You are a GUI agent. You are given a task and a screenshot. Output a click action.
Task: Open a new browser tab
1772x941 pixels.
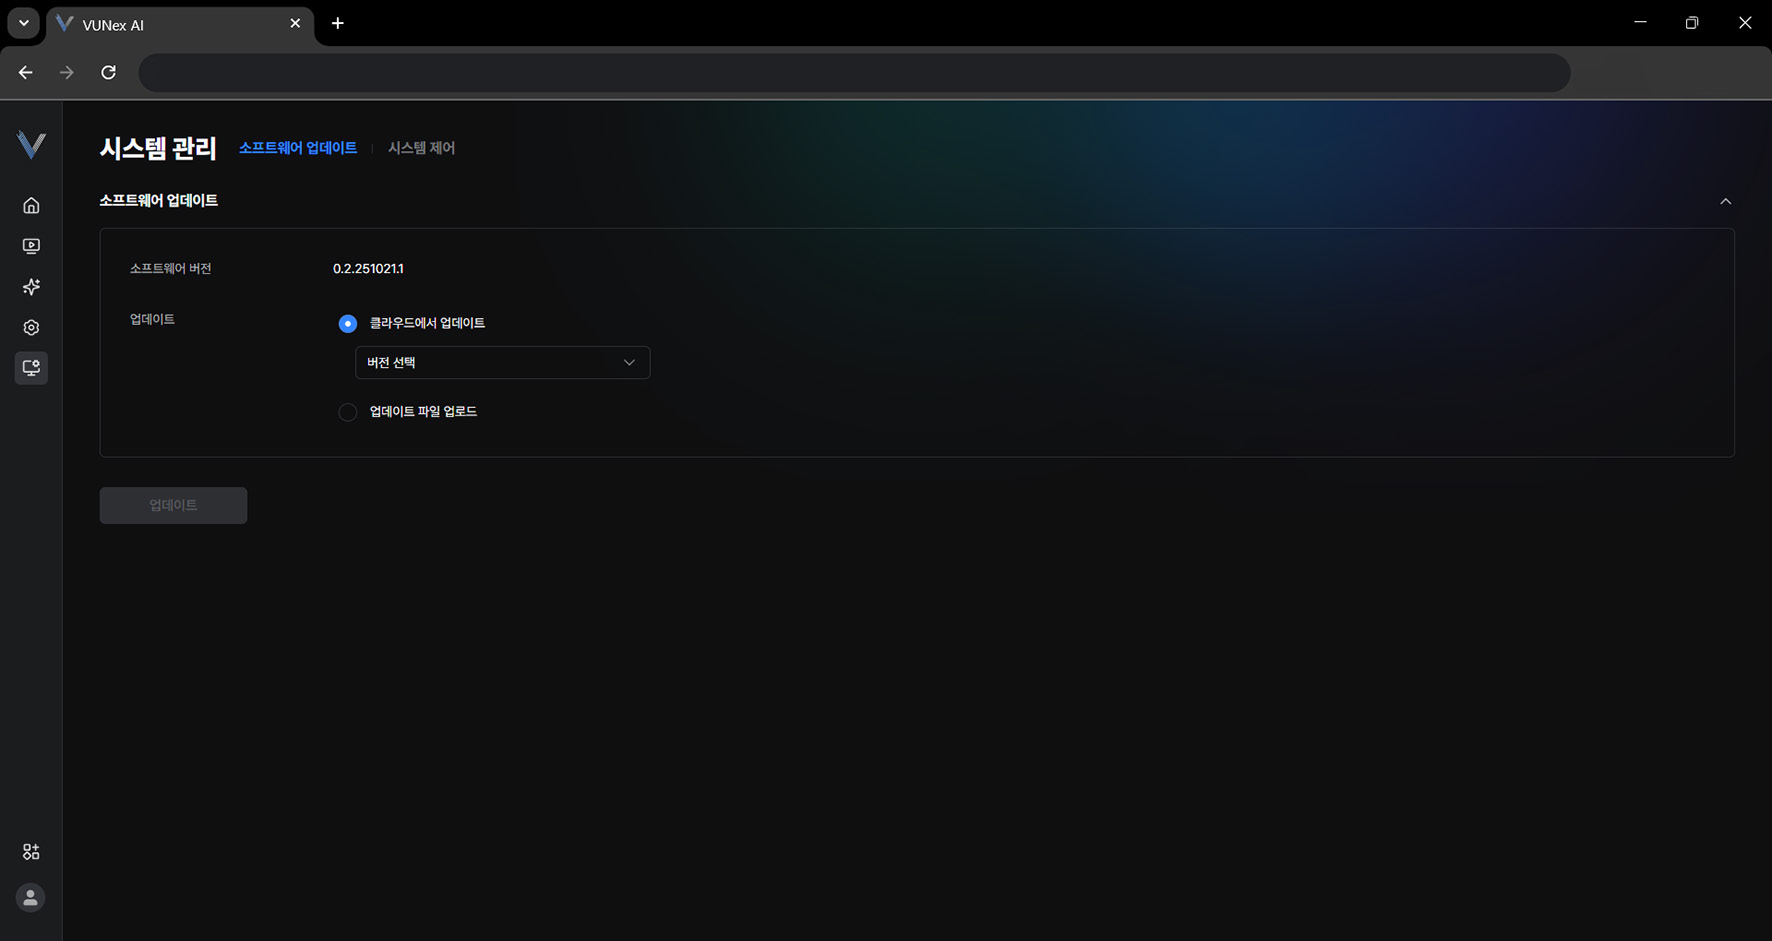point(338,23)
